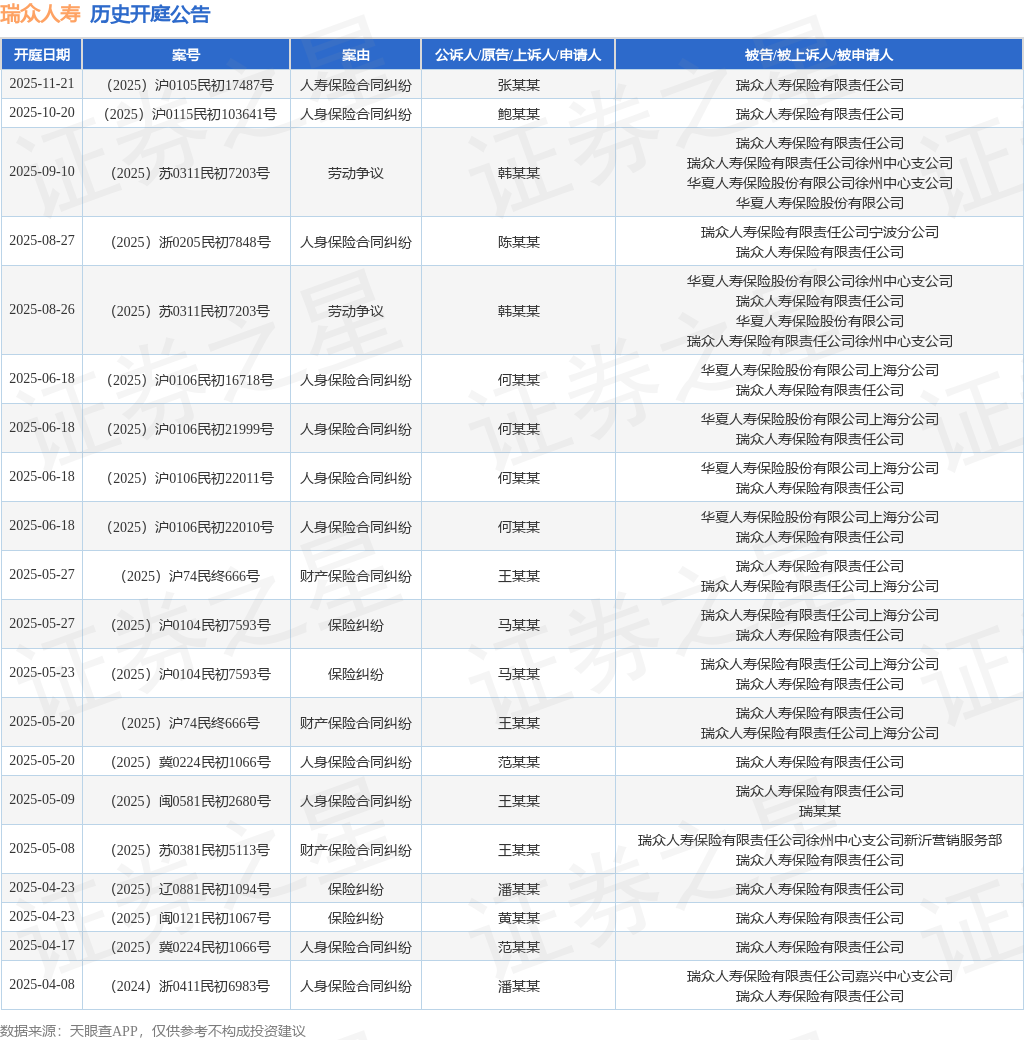
Task: Click case number 沪0106民初21999号
Action: [190, 429]
